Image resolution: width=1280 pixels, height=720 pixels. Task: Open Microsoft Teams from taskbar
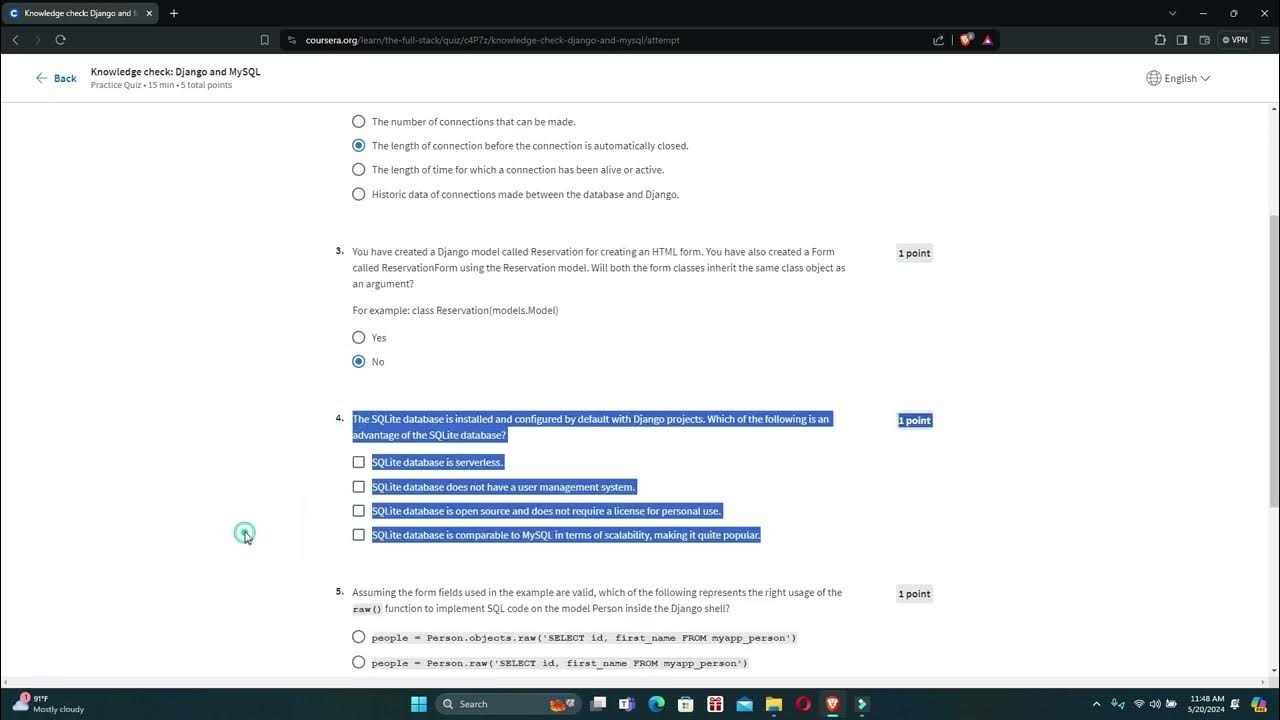coord(627,704)
